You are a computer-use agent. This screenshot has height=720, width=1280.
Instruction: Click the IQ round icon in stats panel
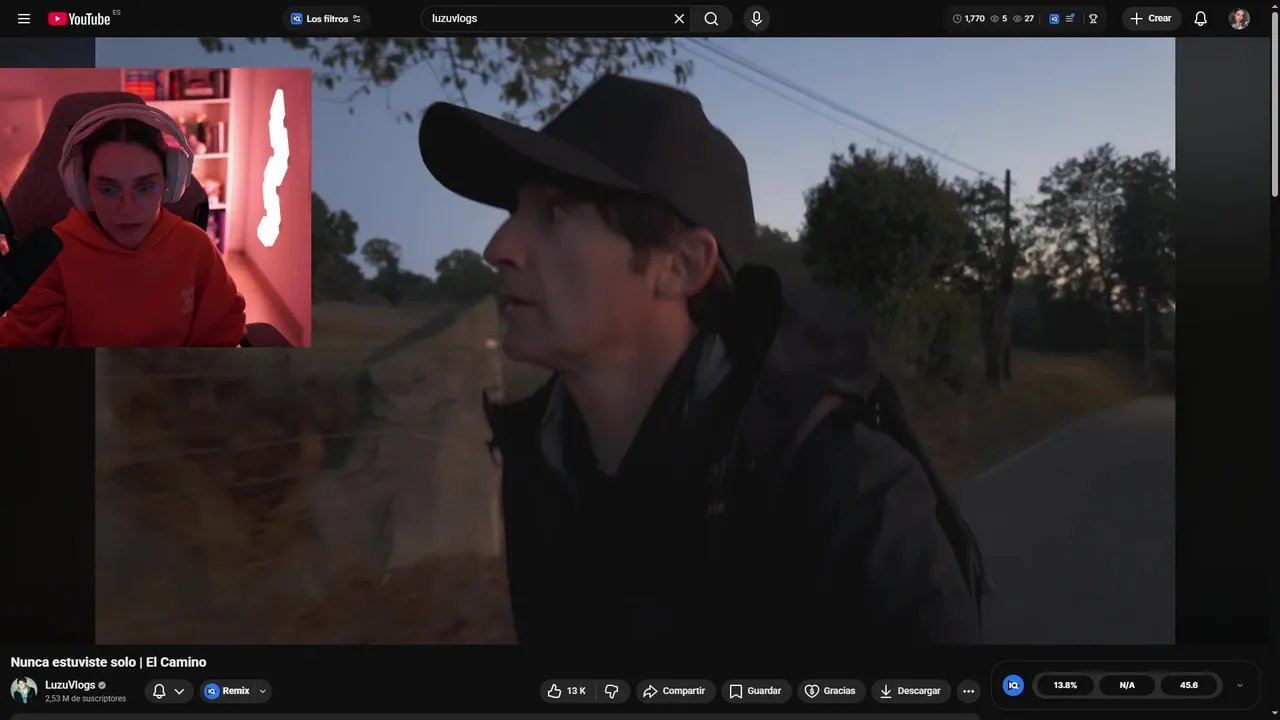[1013, 685]
